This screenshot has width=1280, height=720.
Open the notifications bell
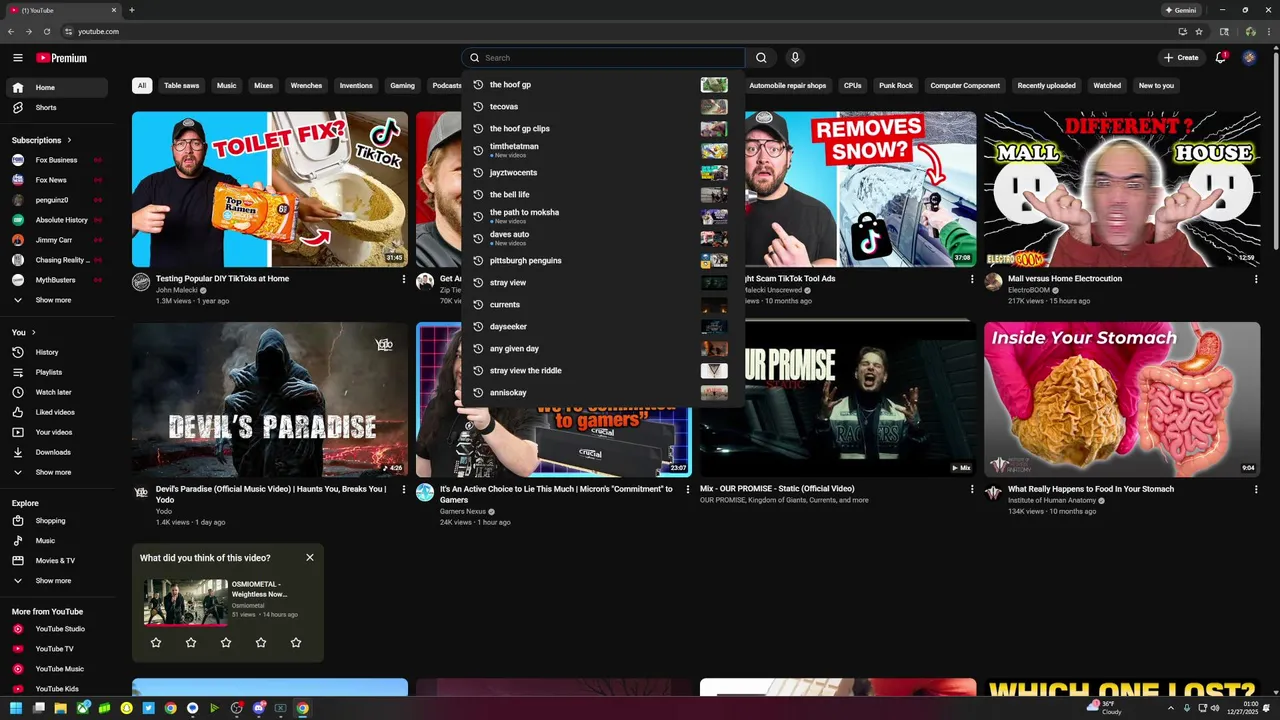[1220, 58]
